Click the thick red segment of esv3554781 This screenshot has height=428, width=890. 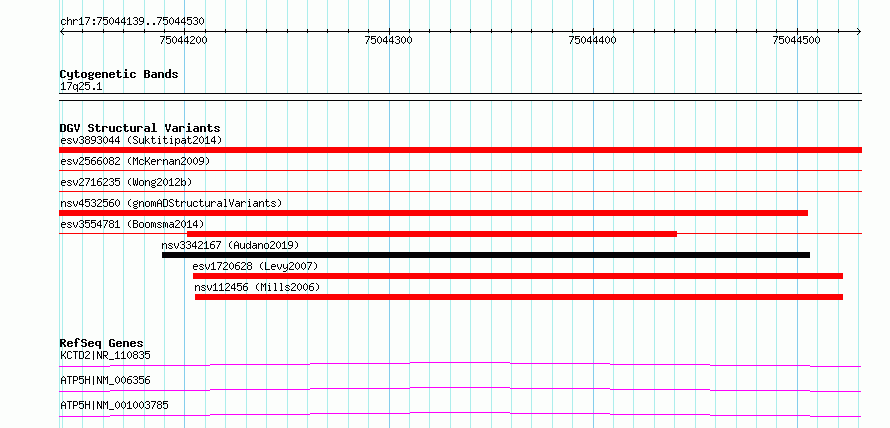click(432, 234)
